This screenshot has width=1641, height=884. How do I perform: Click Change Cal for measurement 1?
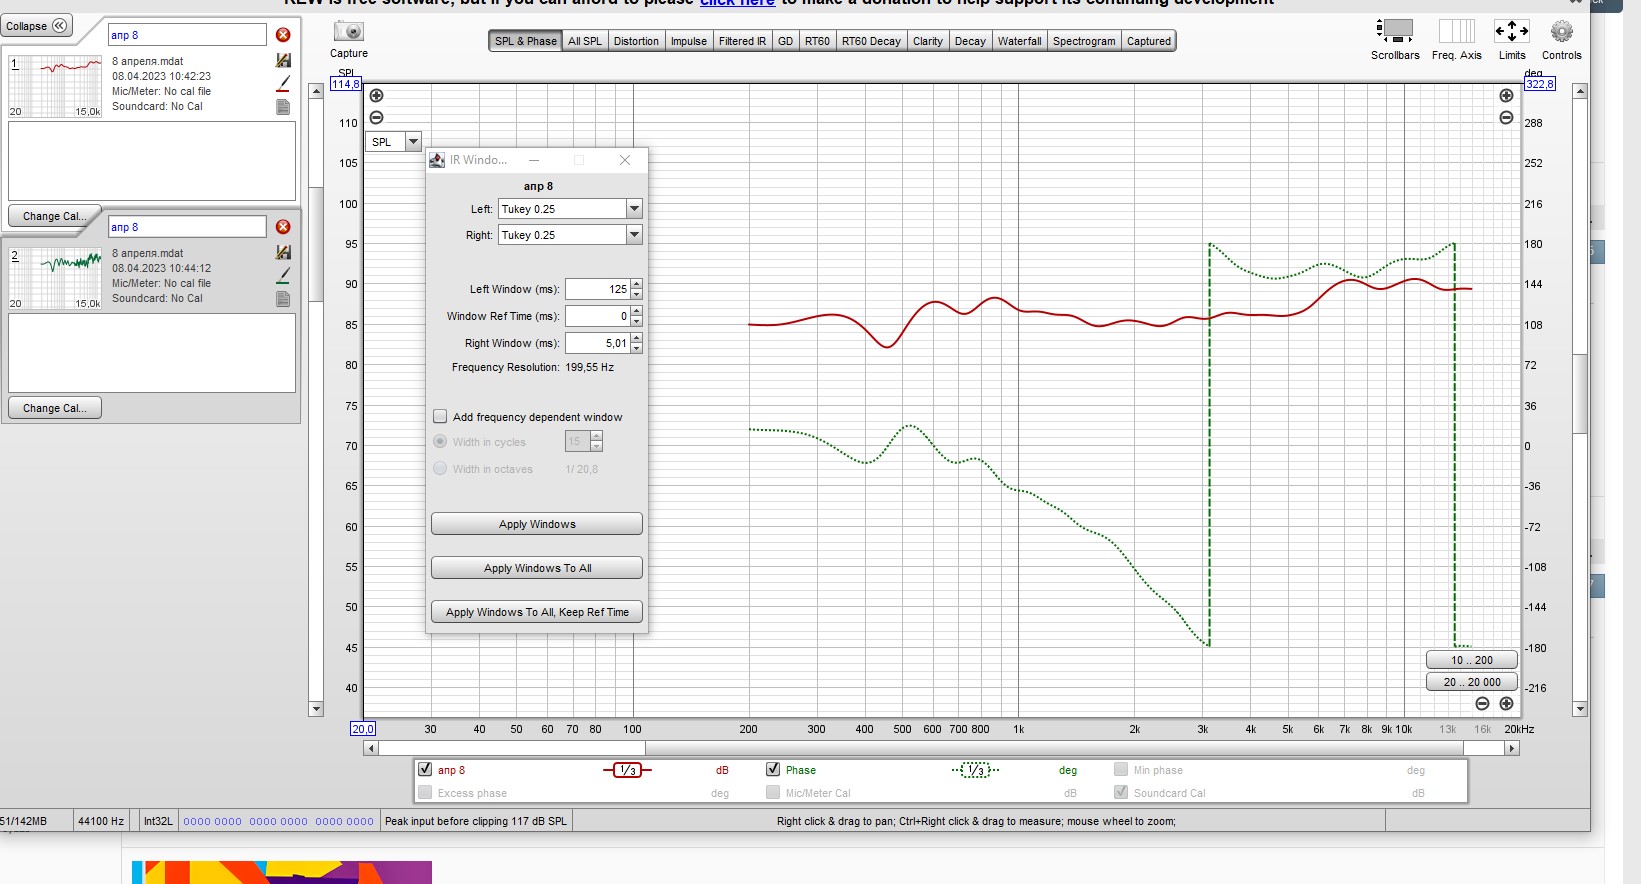55,216
